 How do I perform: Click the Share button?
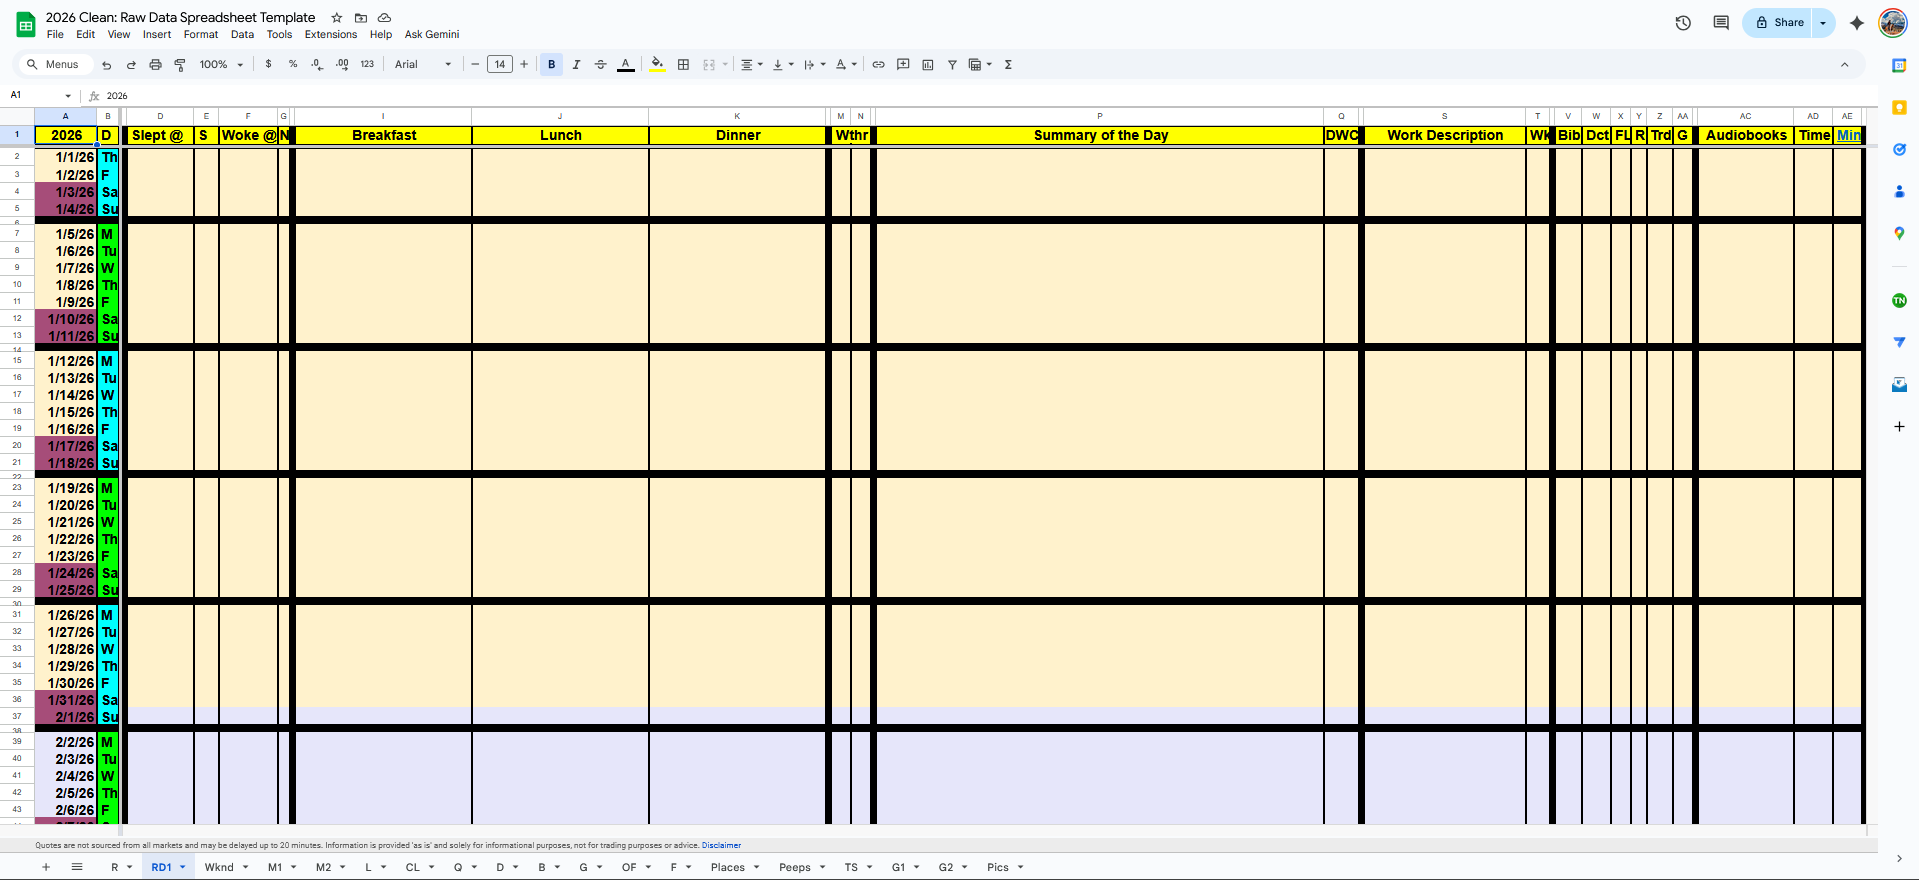tap(1779, 23)
